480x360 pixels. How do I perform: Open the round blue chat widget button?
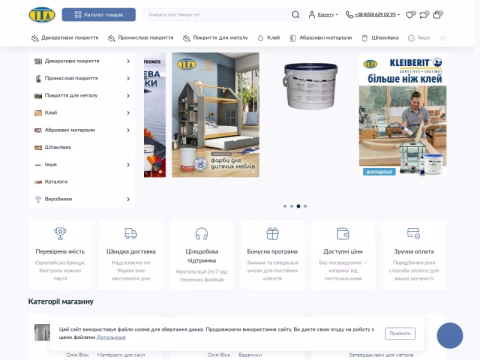[x=450, y=336]
